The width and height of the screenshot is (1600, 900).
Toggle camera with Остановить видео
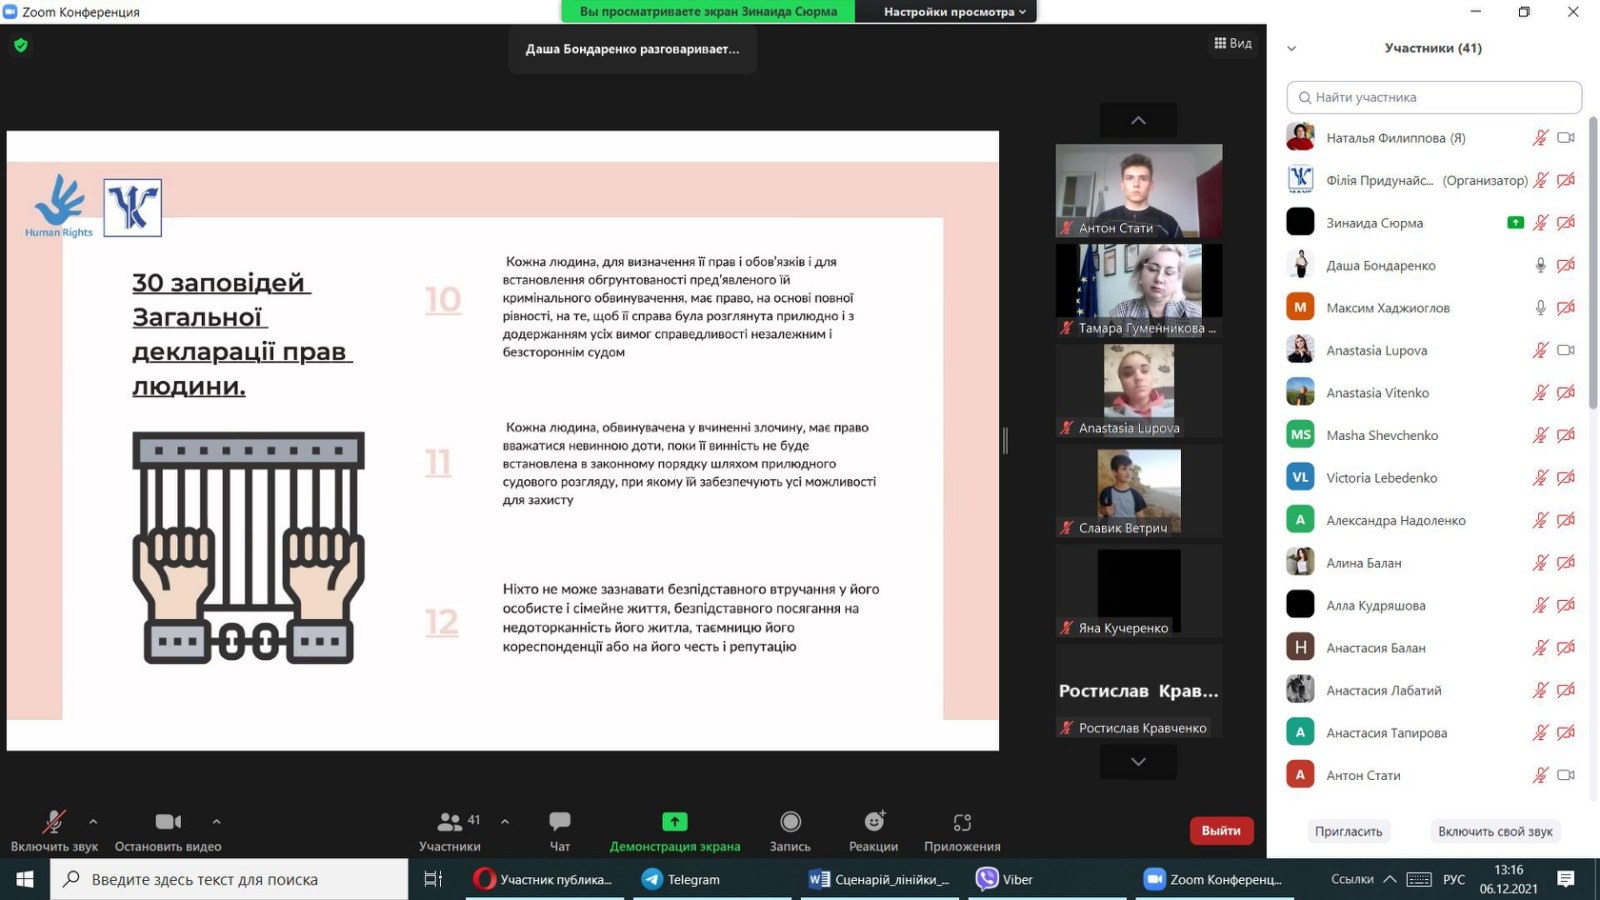[168, 822]
